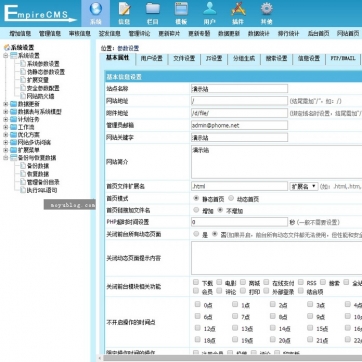Select 动态首页 radio button

coord(231,198)
